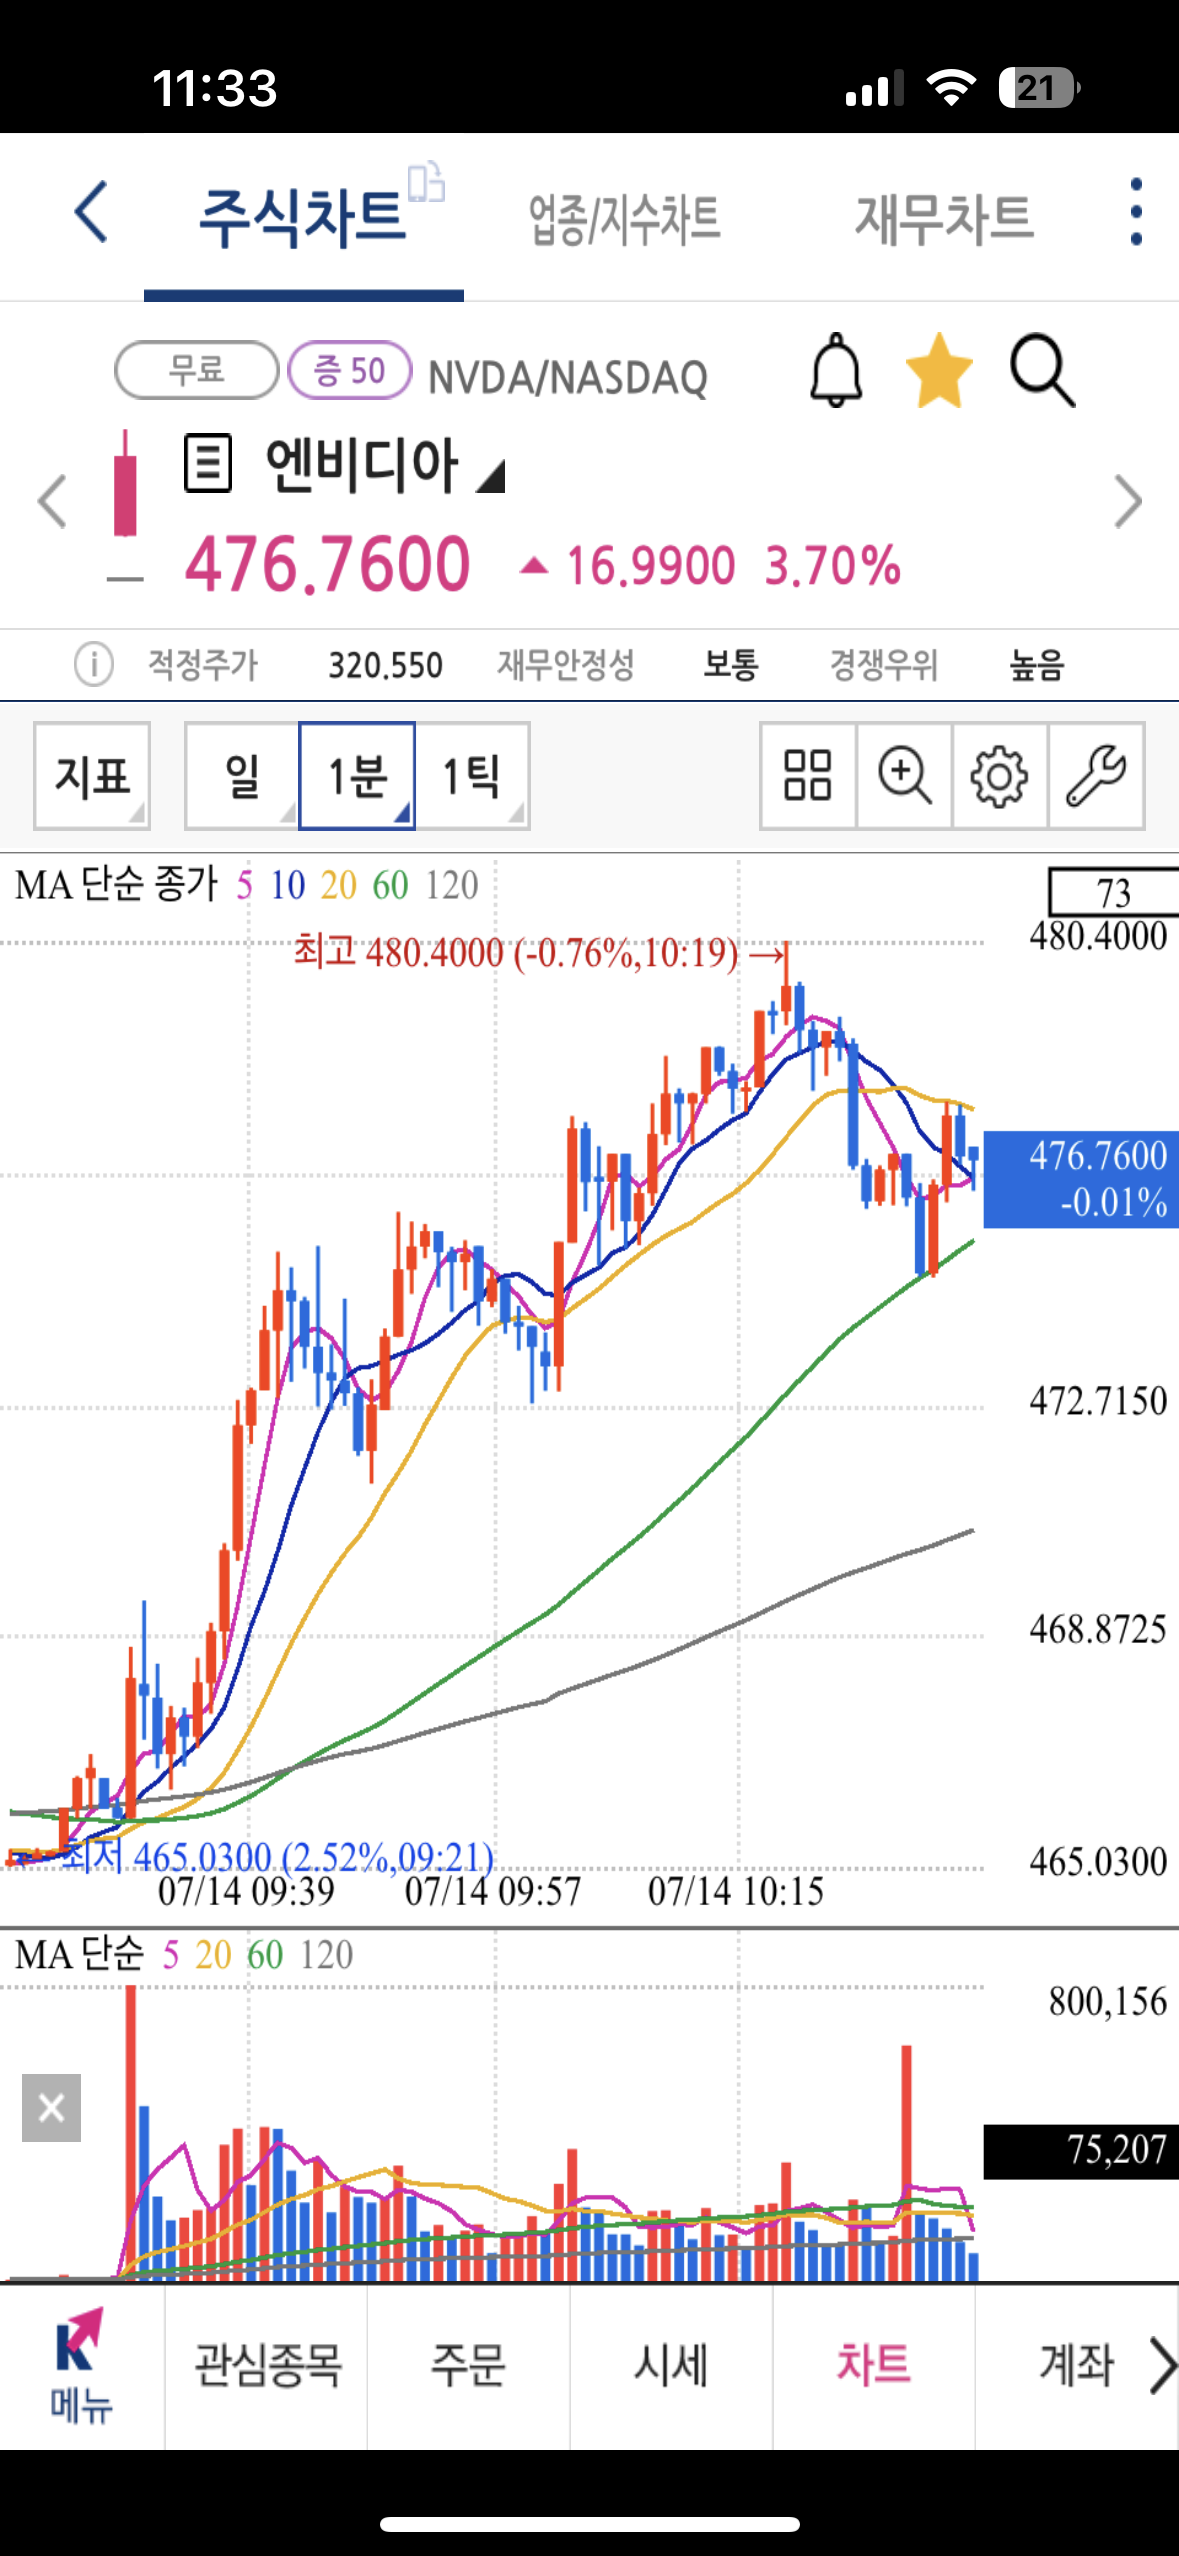Image resolution: width=1179 pixels, height=2556 pixels.
Task: Open the 1분 minute interval dropdown
Action: click(357, 776)
